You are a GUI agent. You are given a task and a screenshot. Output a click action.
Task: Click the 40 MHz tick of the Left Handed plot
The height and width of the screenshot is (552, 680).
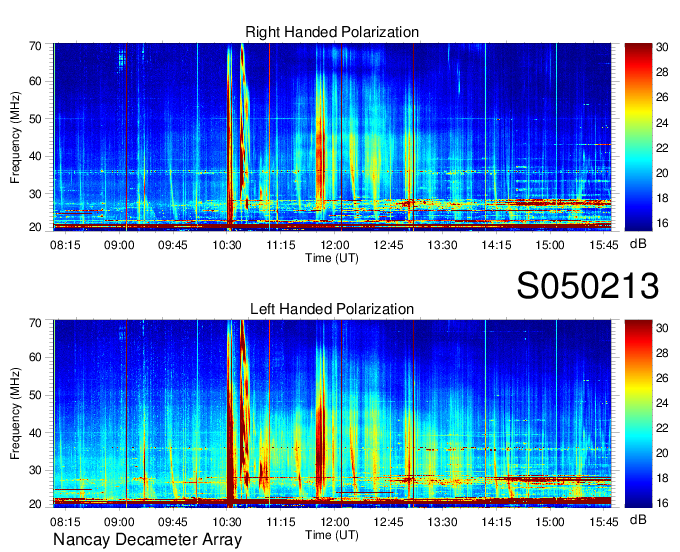[x=35, y=433]
